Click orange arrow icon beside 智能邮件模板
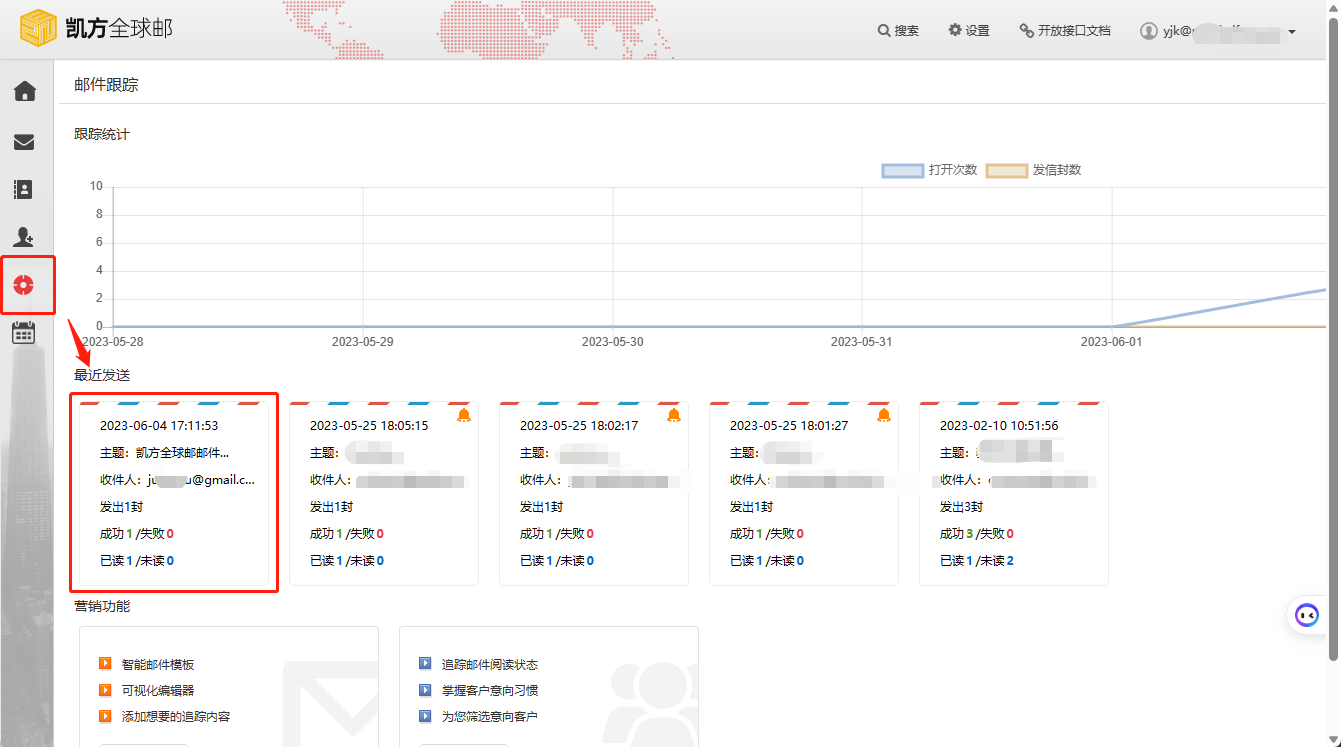The width and height of the screenshot is (1341, 747). (x=105, y=664)
